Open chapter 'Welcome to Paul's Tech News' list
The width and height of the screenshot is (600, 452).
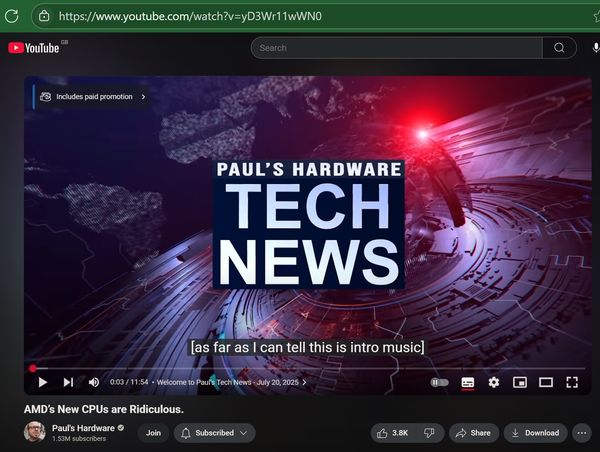(231, 382)
